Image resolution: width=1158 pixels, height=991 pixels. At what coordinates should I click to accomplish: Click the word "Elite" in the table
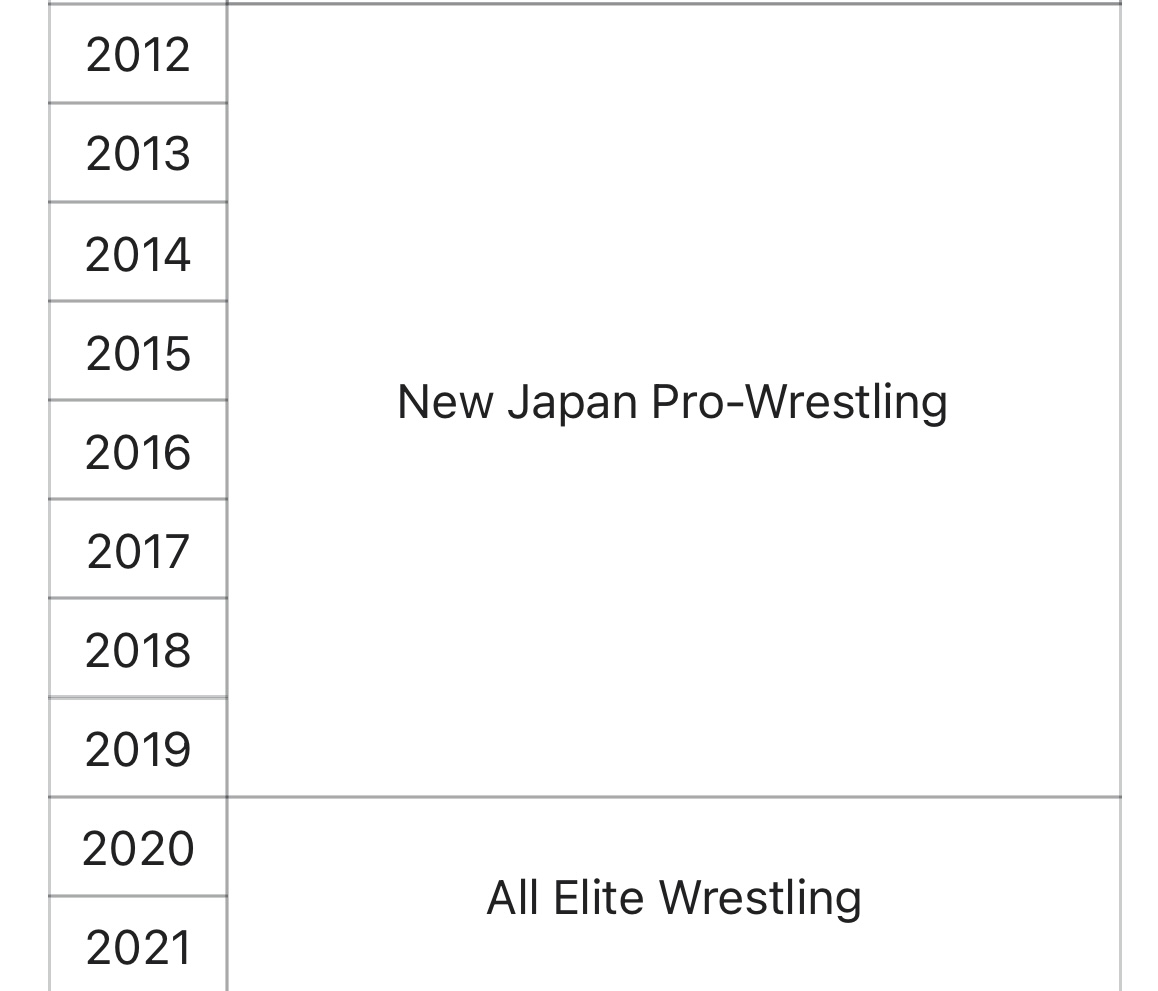(599, 897)
